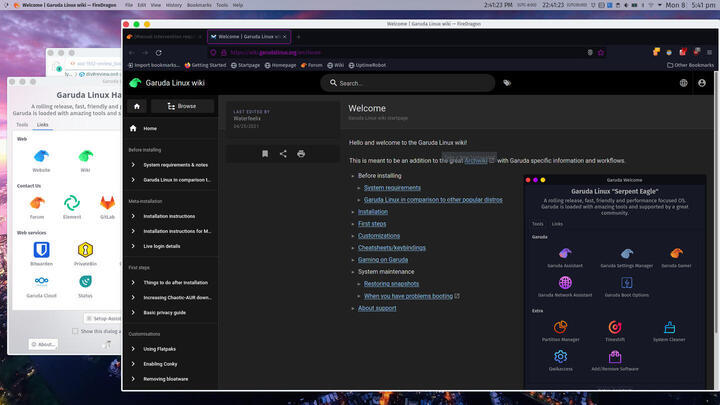
Task: Click the yellow extension icon in browser toolbar
Action: tap(657, 52)
